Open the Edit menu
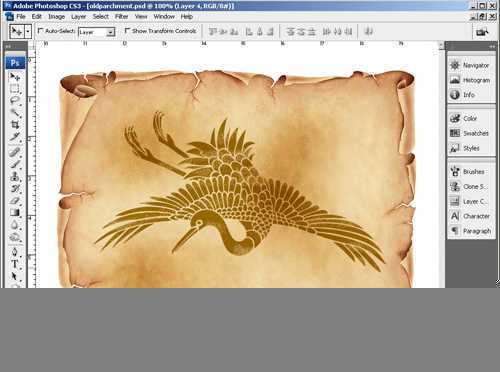Image resolution: width=500 pixels, height=372 pixels. click(x=36, y=16)
